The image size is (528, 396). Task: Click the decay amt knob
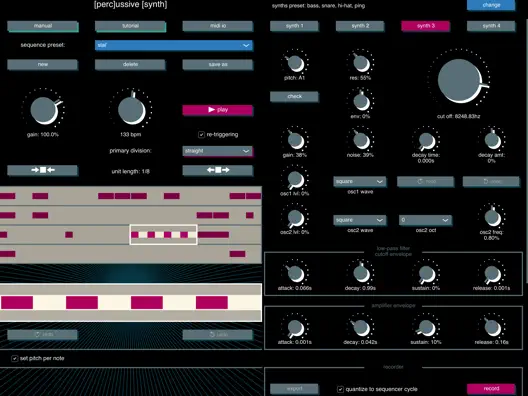point(492,140)
